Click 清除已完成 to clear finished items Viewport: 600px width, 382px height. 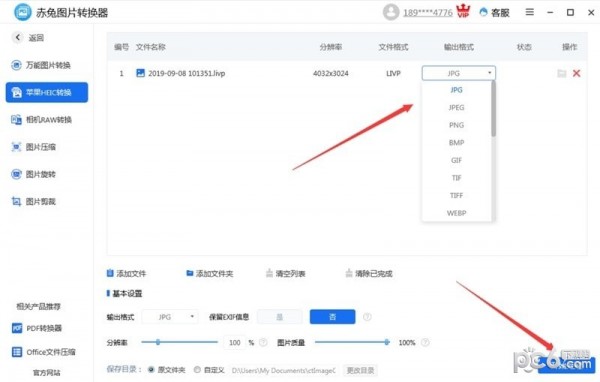point(369,273)
